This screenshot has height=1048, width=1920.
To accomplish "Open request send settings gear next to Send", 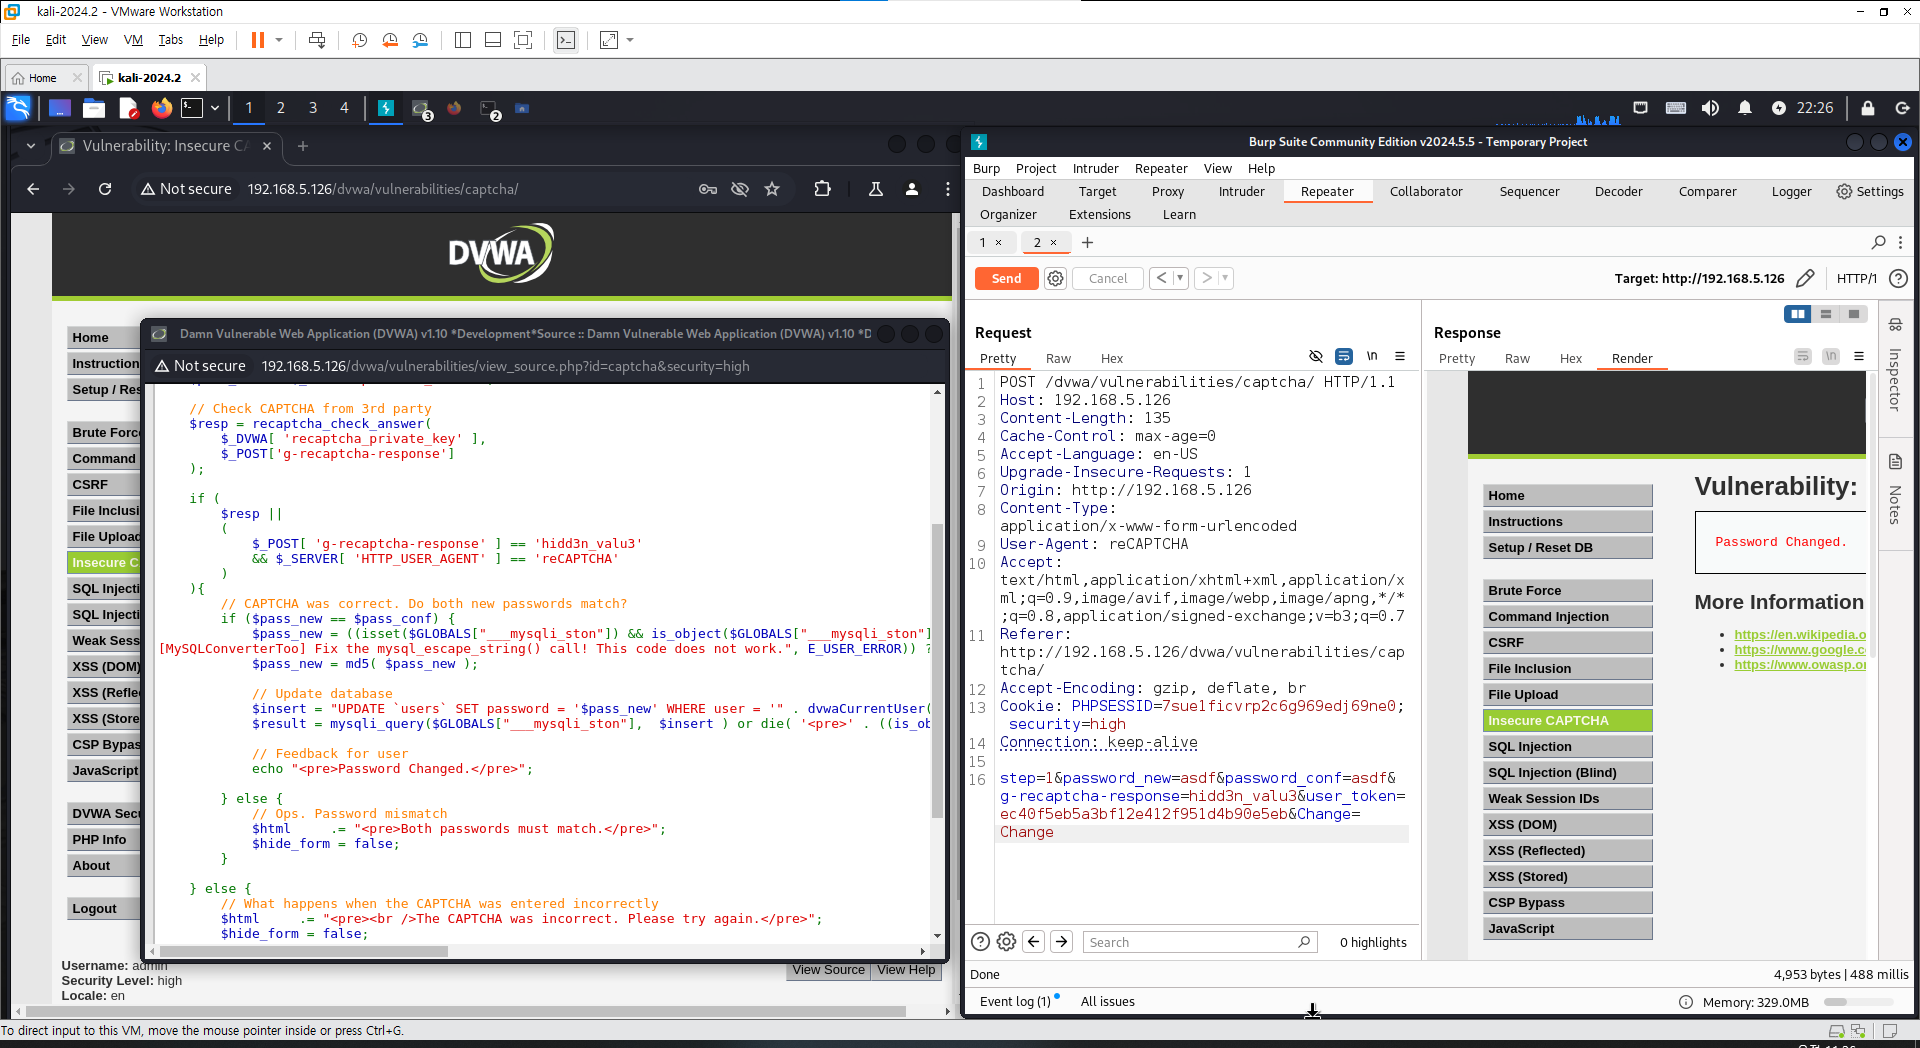I will click(1055, 279).
